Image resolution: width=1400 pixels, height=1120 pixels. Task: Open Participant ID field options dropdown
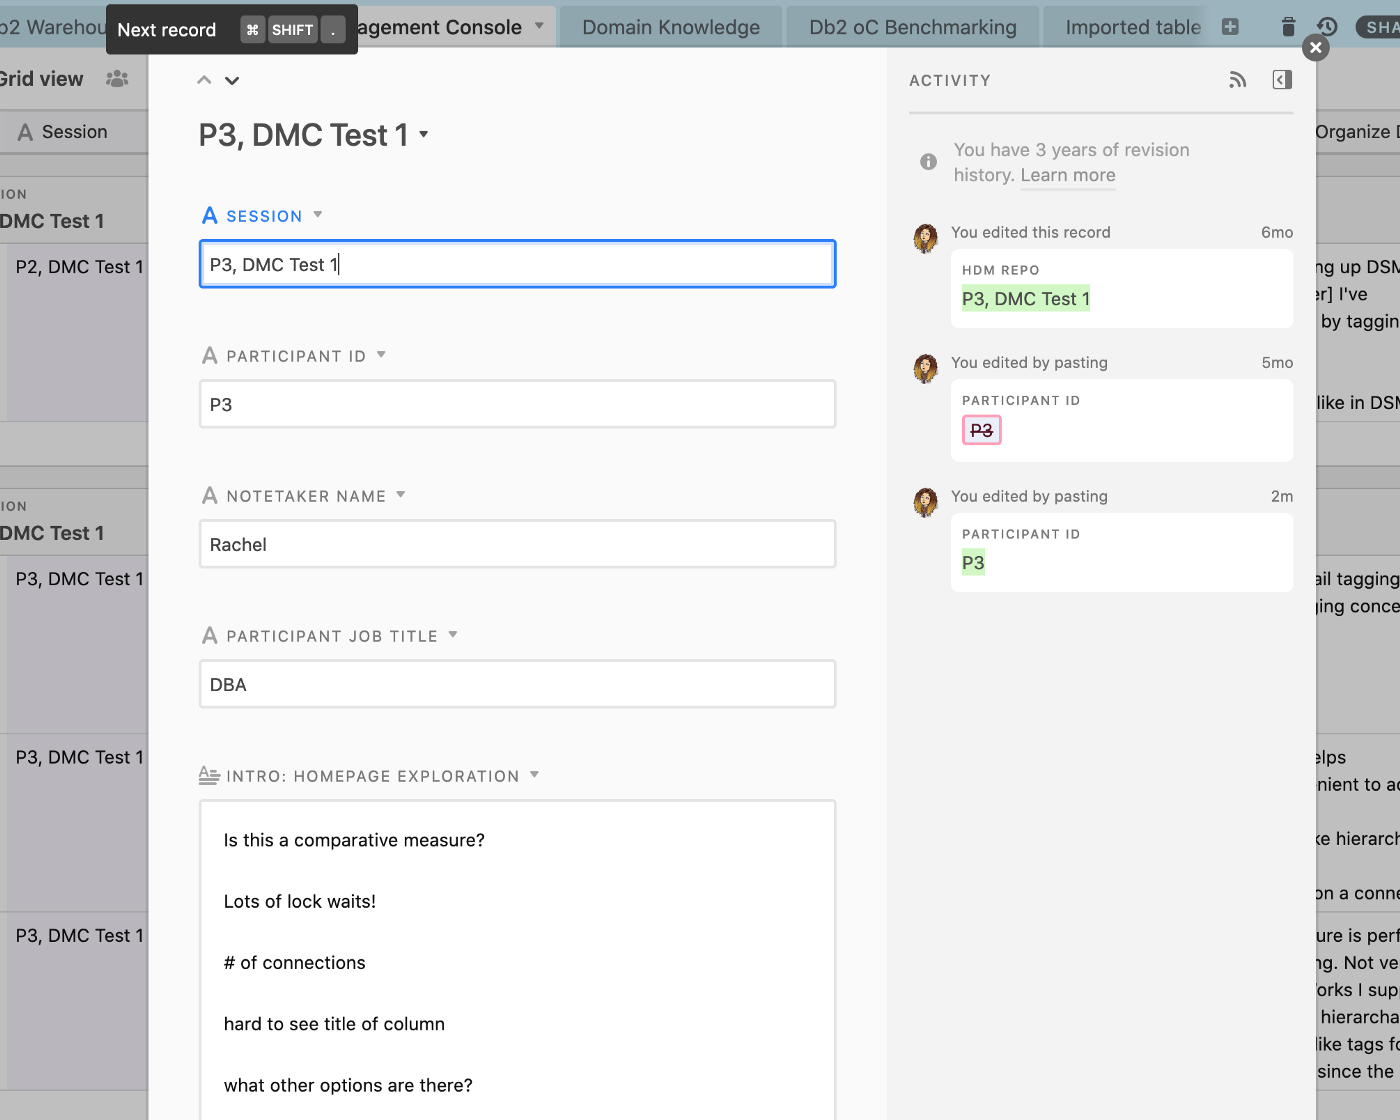381,355
